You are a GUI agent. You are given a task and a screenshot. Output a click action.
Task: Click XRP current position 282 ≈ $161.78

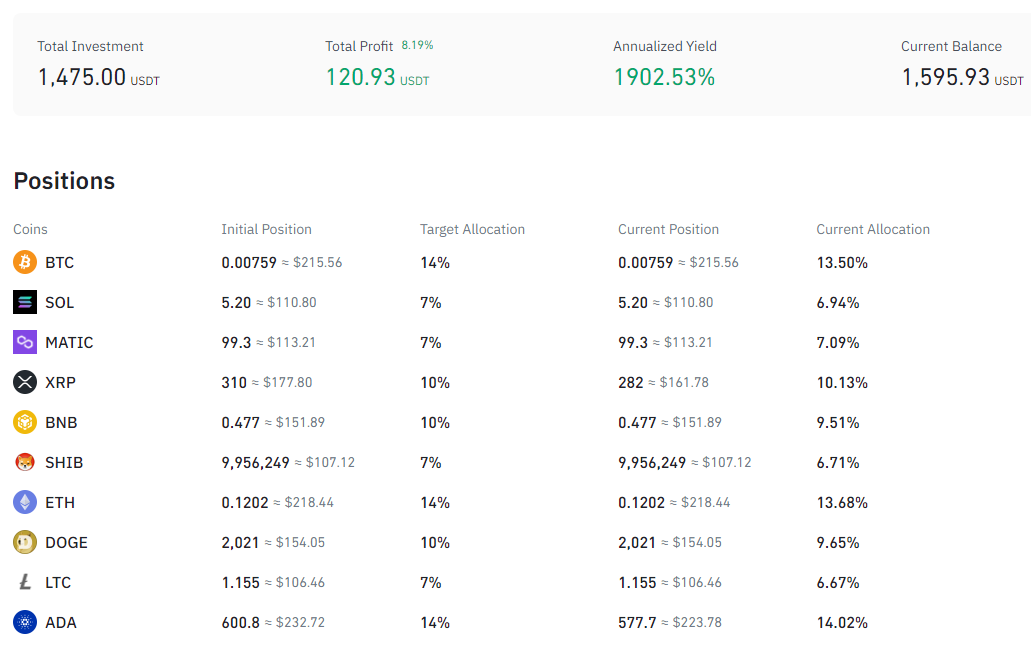(x=663, y=383)
